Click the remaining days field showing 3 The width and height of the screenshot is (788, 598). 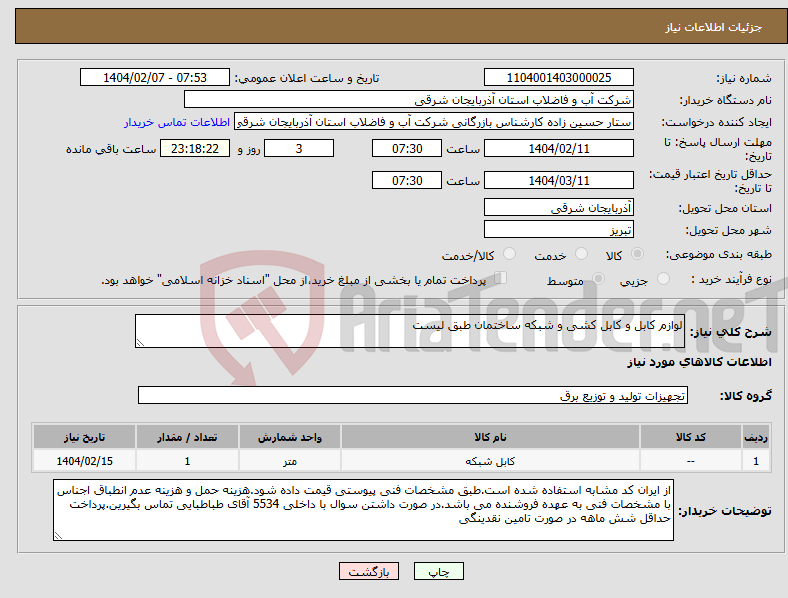(x=299, y=148)
